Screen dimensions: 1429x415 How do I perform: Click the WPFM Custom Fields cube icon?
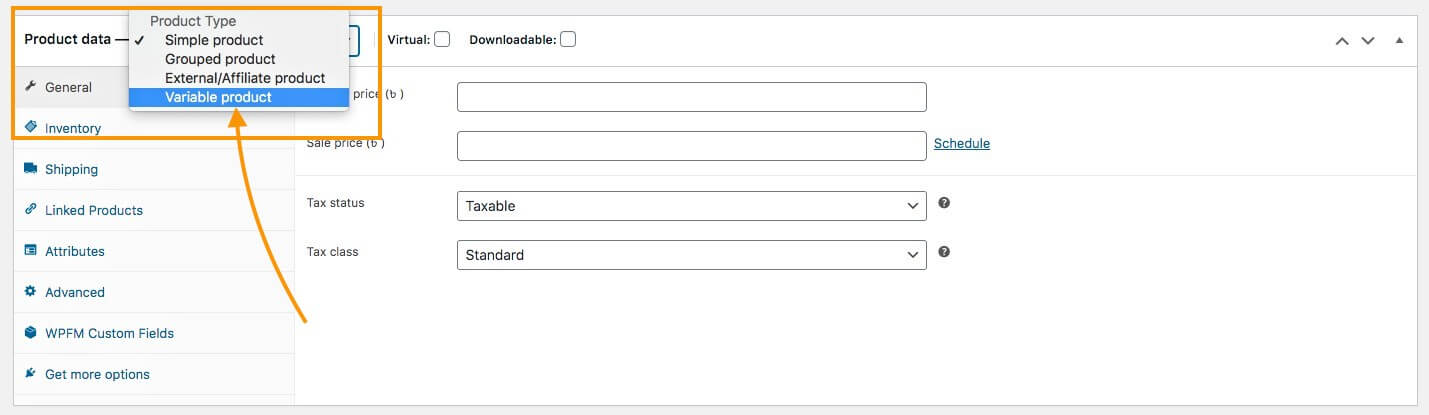[31, 333]
